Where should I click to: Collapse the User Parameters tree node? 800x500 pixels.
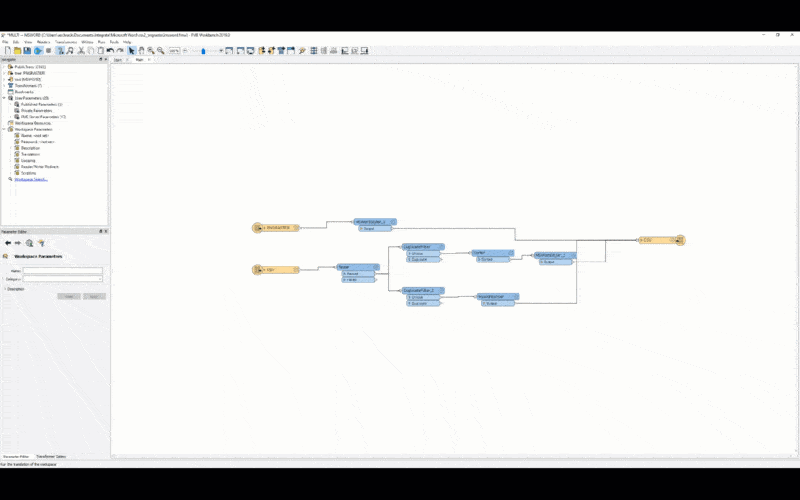(x=4, y=98)
